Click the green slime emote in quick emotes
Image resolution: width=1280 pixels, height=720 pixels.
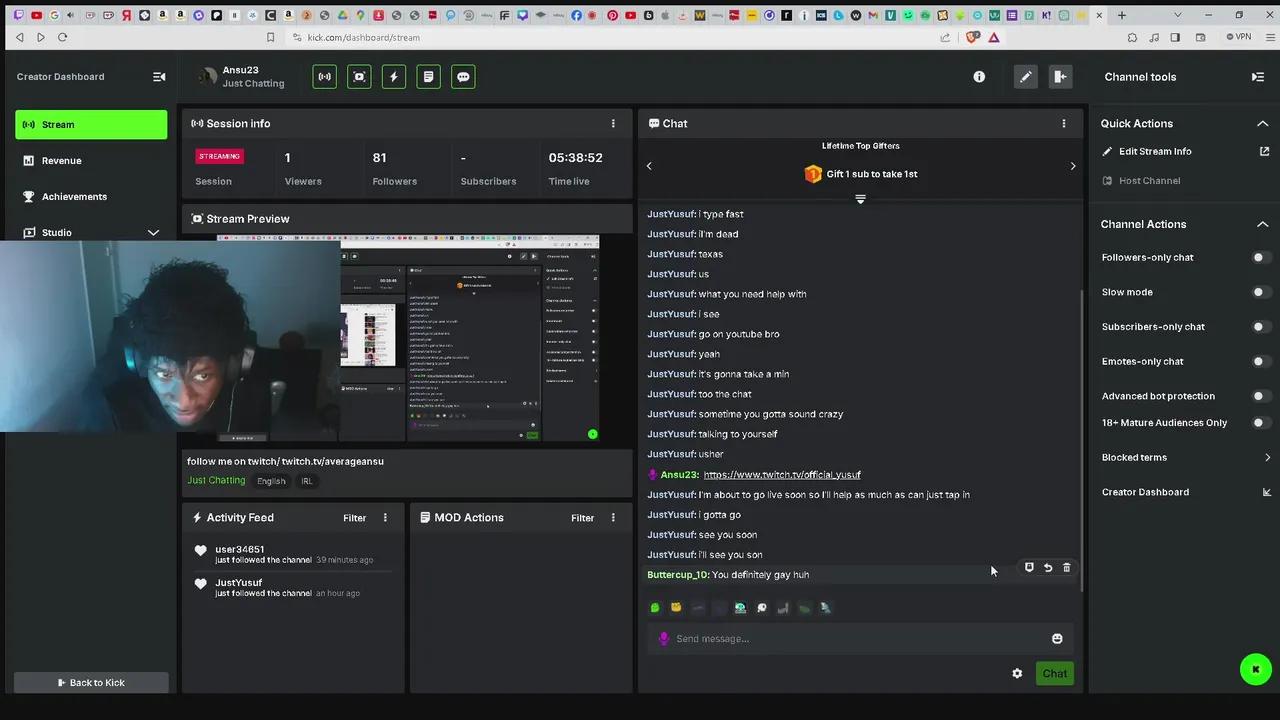point(655,607)
